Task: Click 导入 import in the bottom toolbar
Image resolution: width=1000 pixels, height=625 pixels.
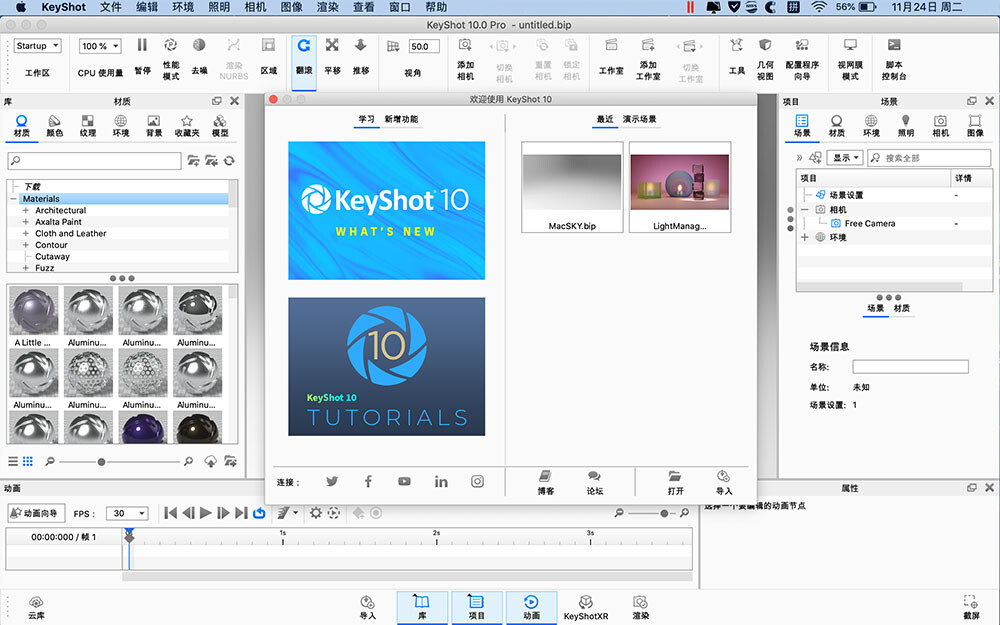Action: [x=367, y=608]
